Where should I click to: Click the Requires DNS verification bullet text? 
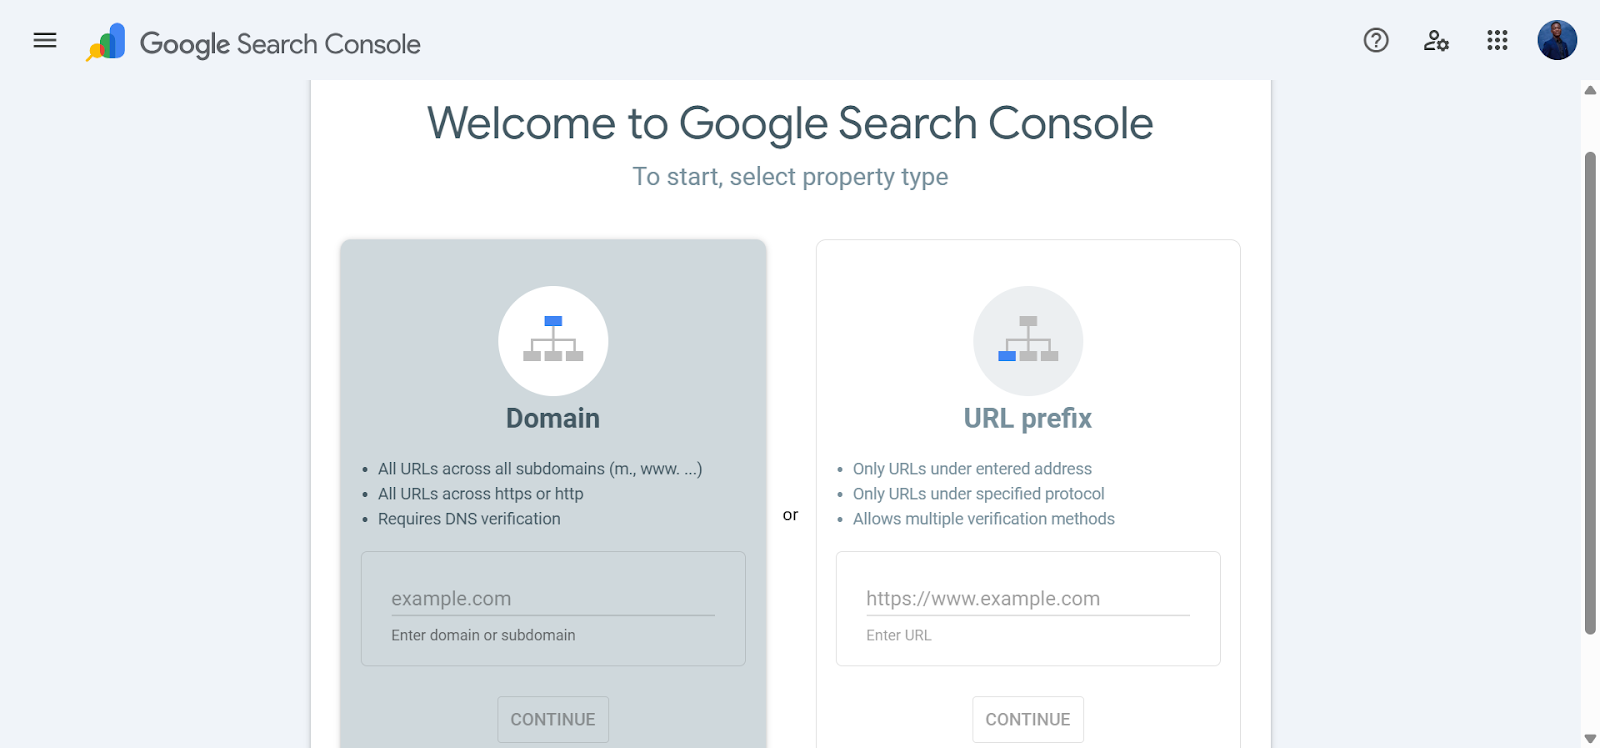(x=469, y=519)
